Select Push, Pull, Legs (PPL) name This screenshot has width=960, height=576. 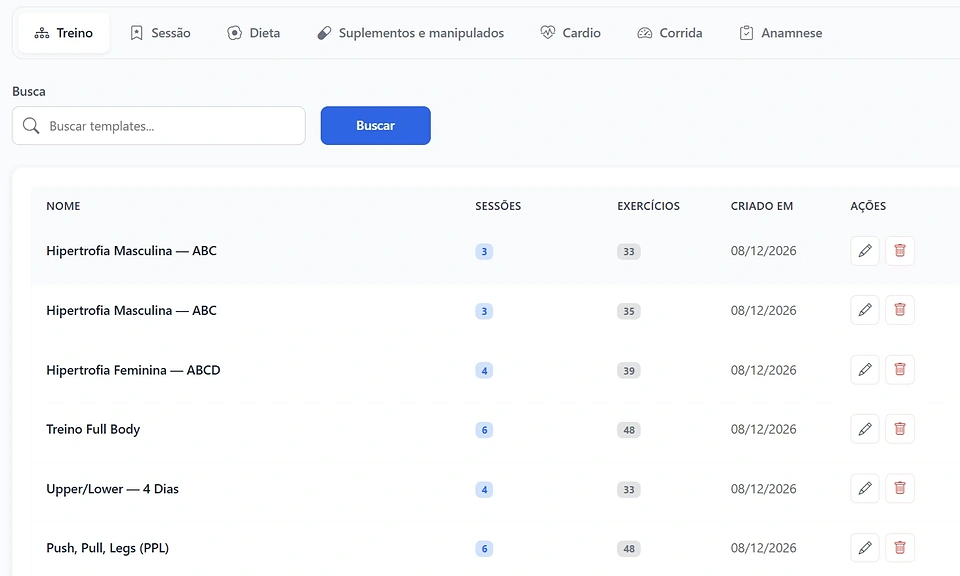107,548
